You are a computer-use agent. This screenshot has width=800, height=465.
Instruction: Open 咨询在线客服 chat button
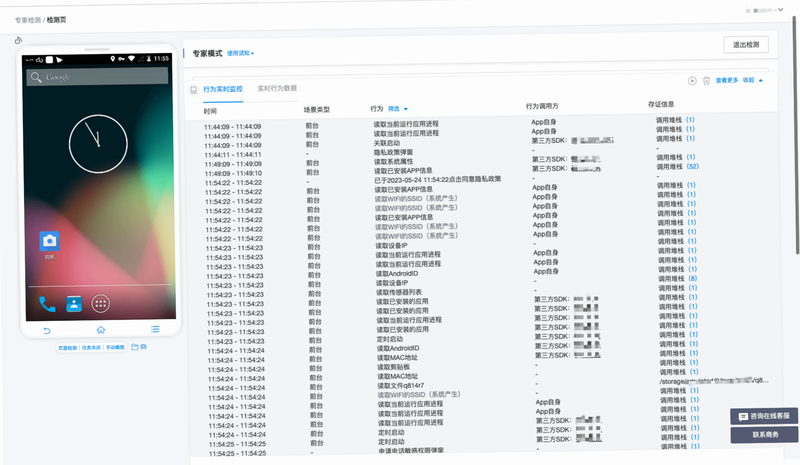pos(764,417)
